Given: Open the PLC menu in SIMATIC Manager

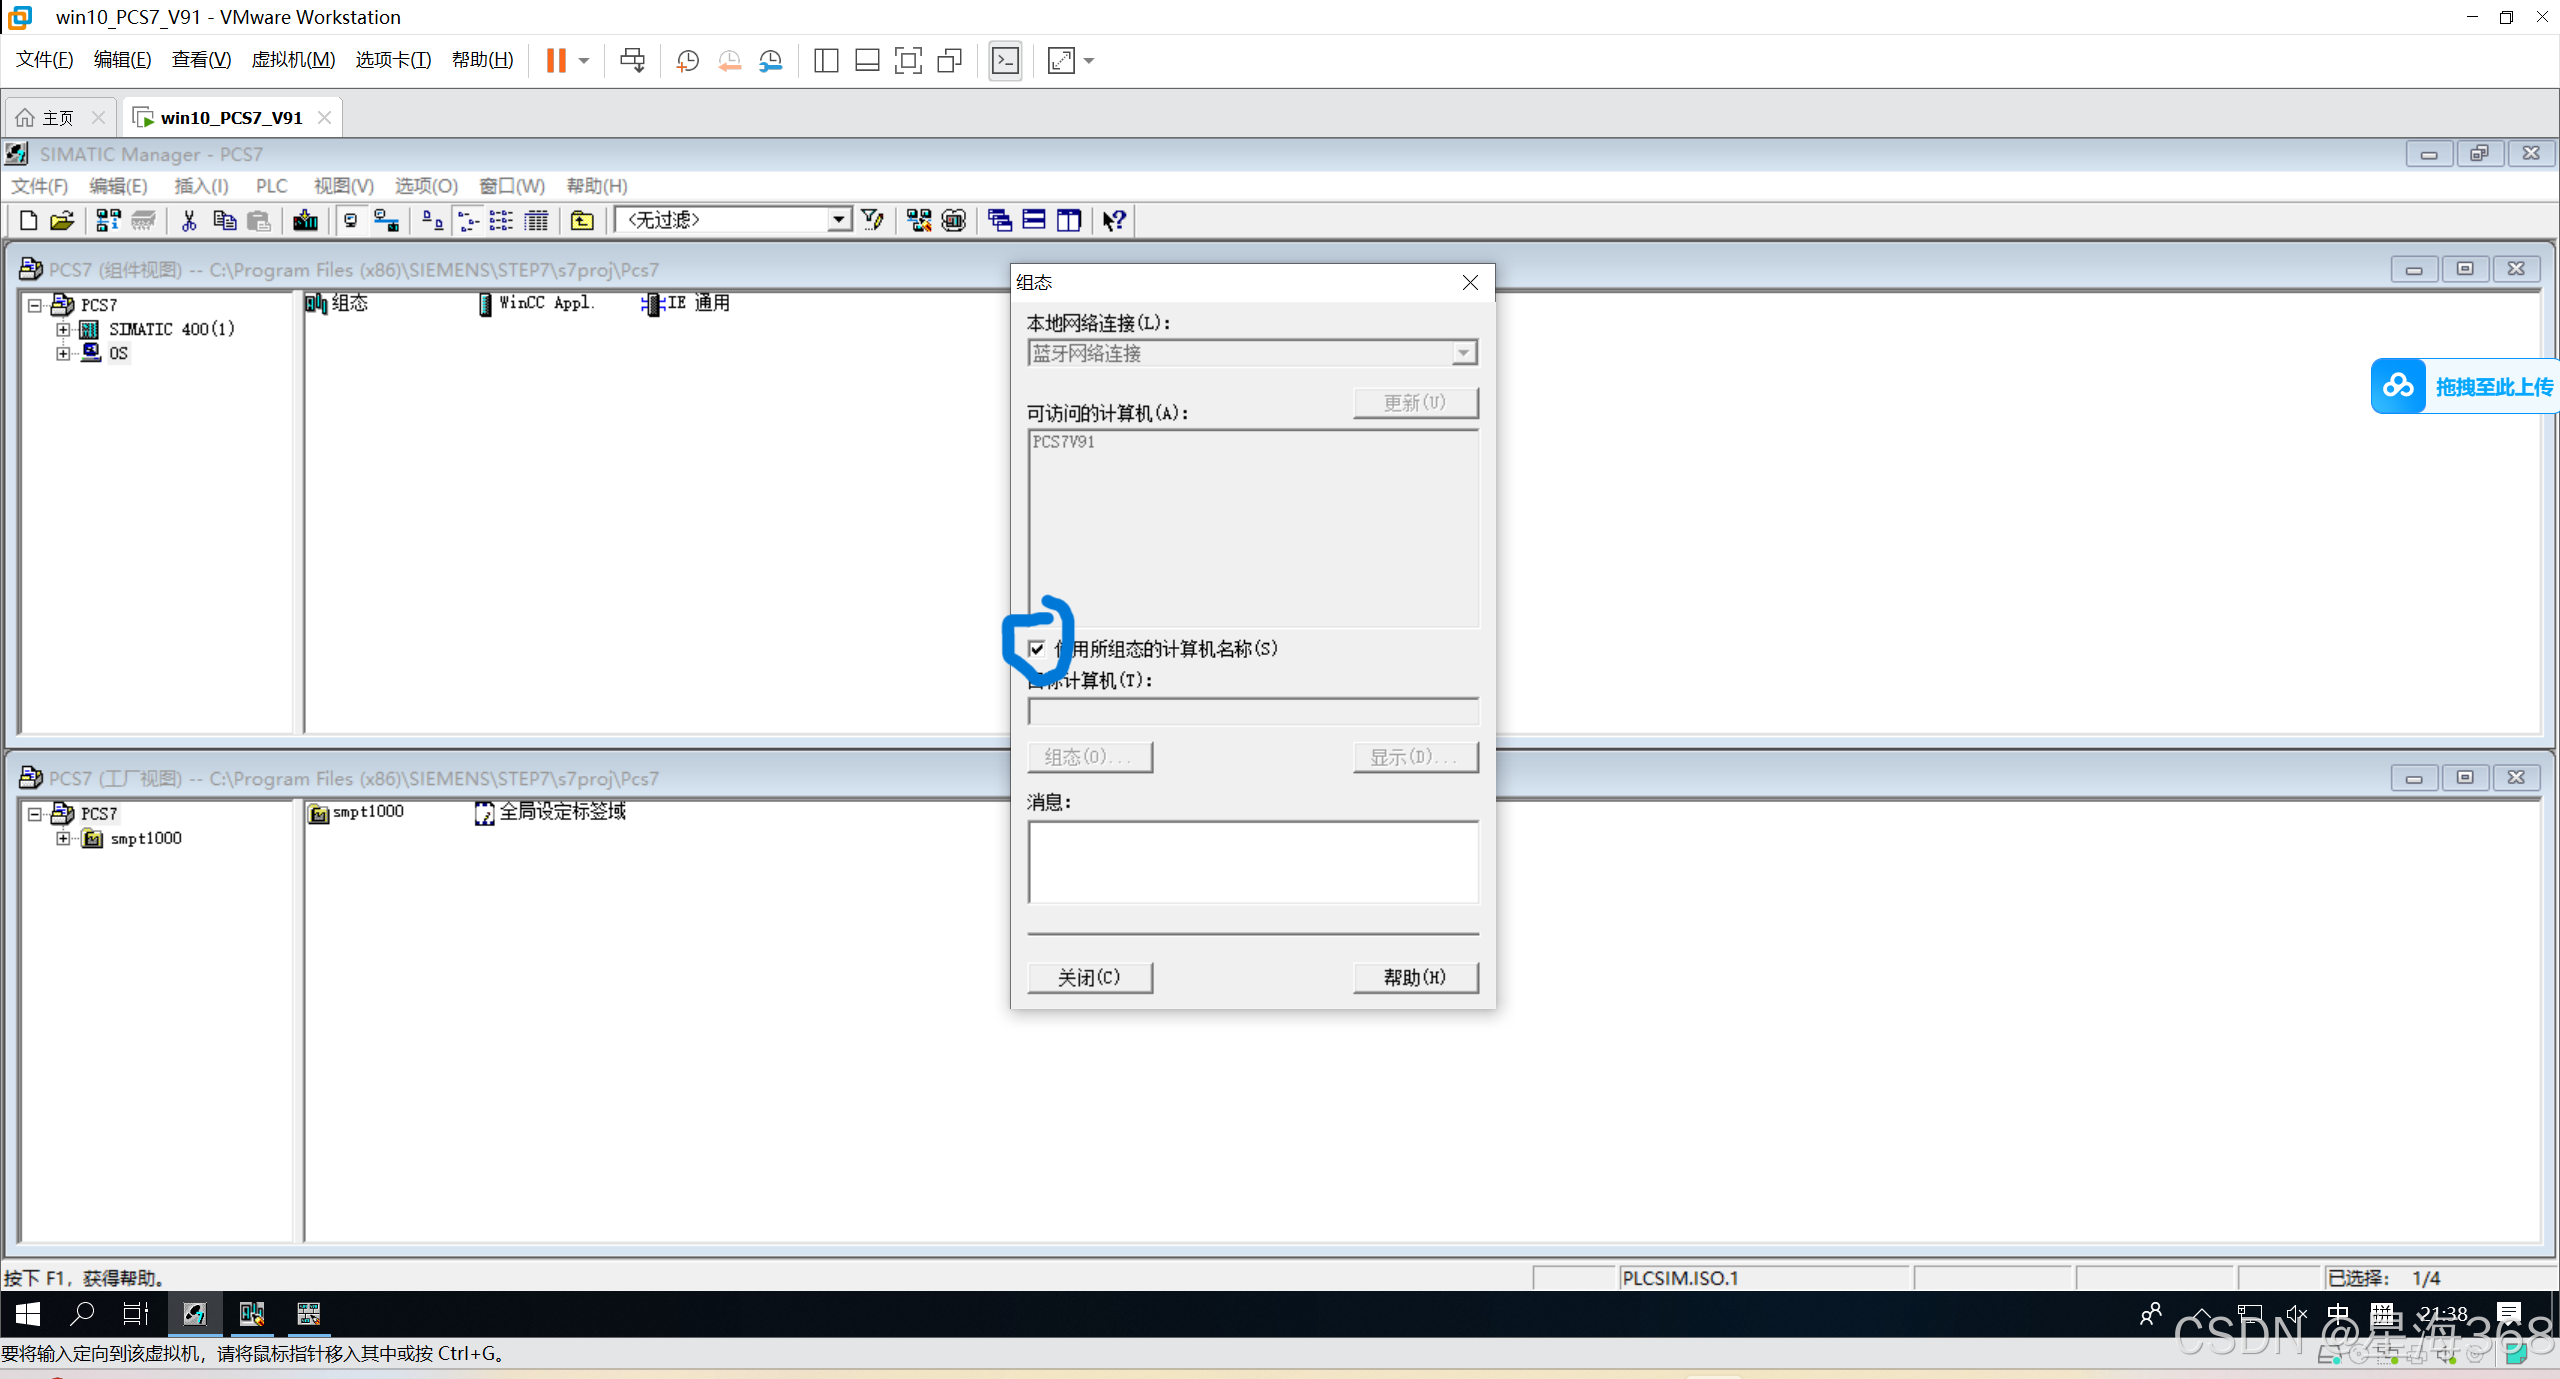Looking at the screenshot, I should coord(271,186).
